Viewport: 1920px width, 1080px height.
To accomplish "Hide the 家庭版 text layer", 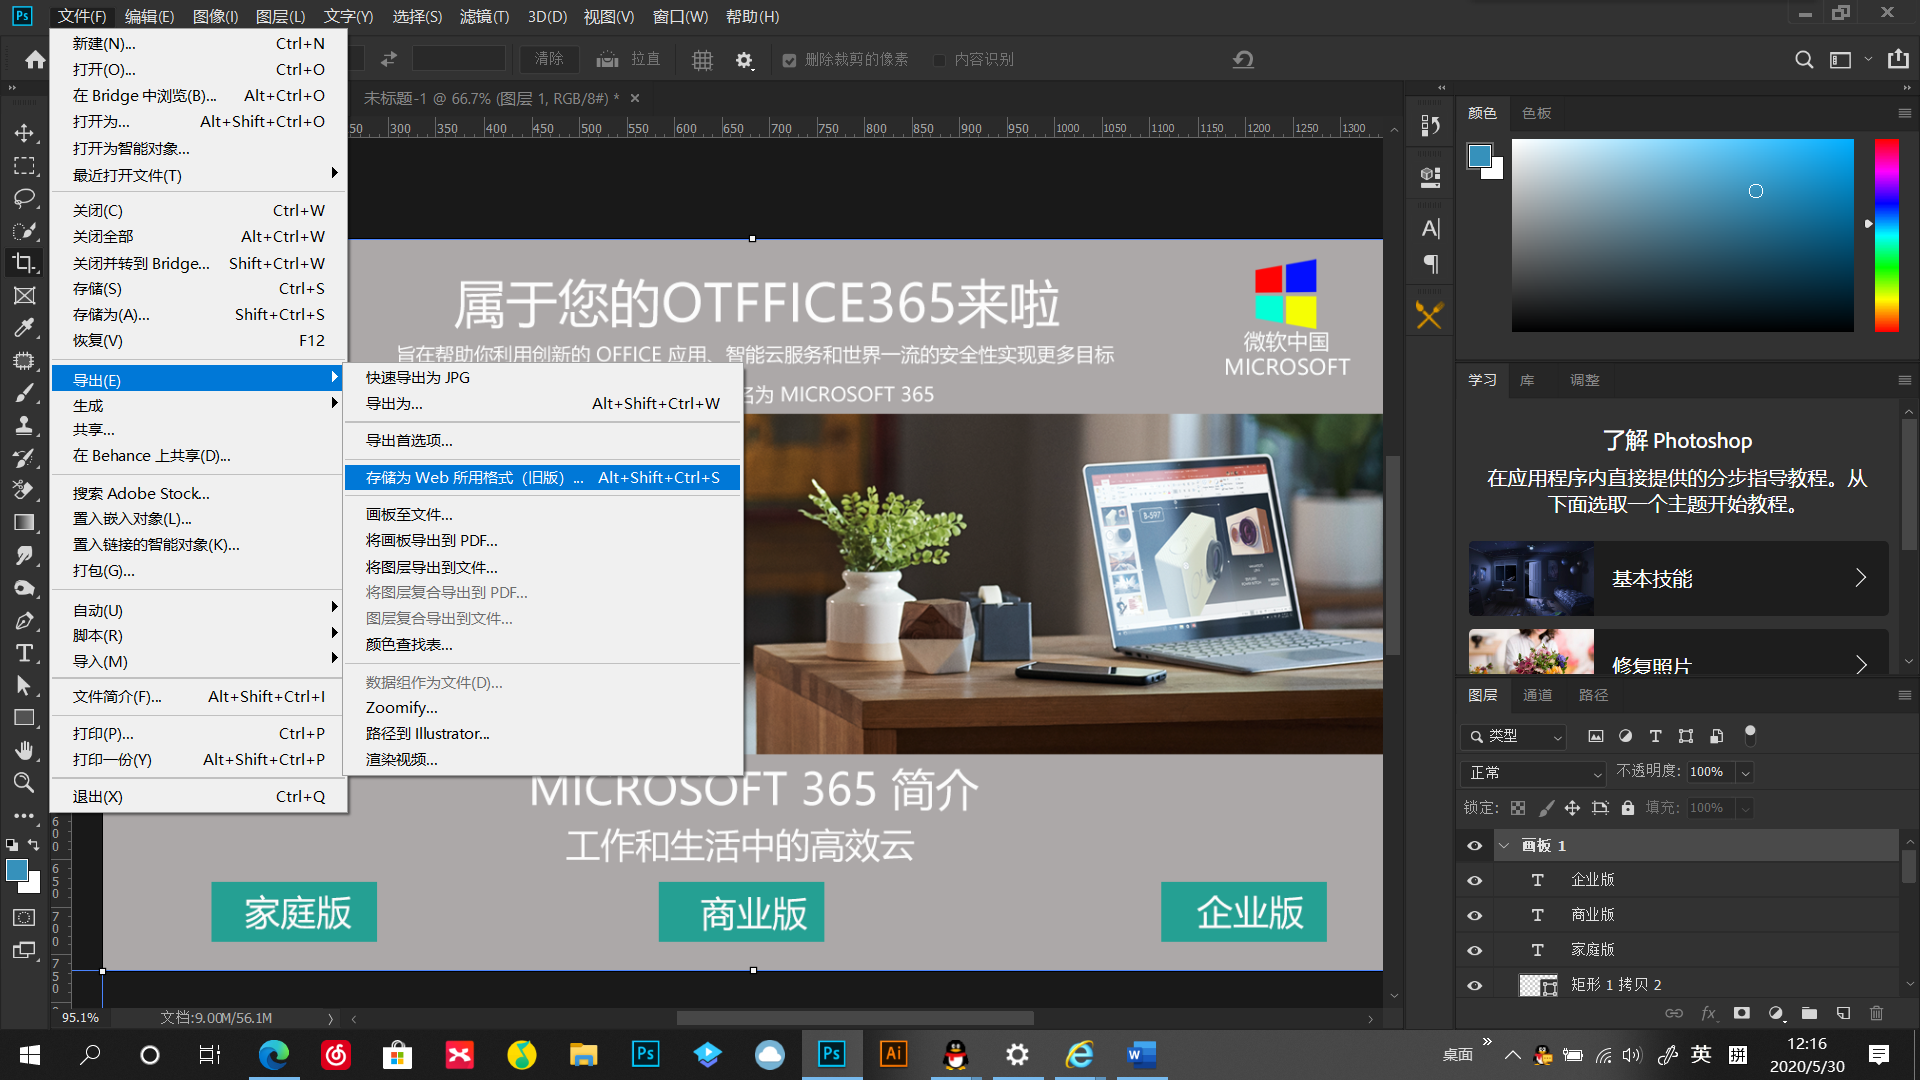I will [x=1475, y=951].
